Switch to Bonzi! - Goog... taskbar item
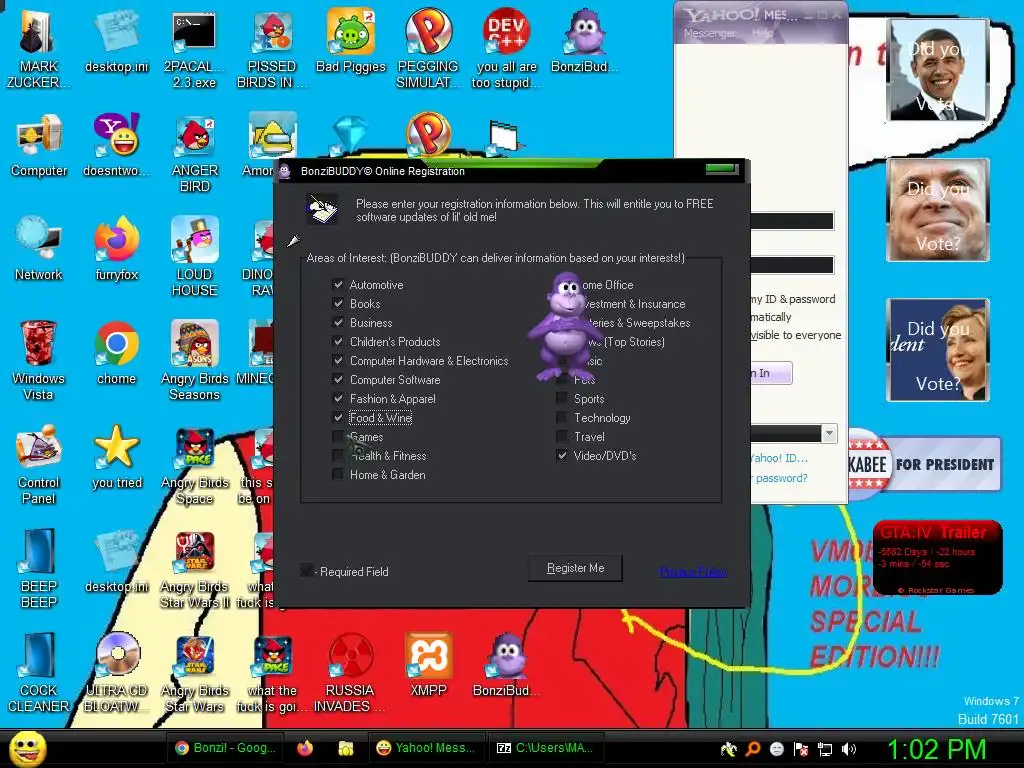1024x768 pixels. click(226, 748)
